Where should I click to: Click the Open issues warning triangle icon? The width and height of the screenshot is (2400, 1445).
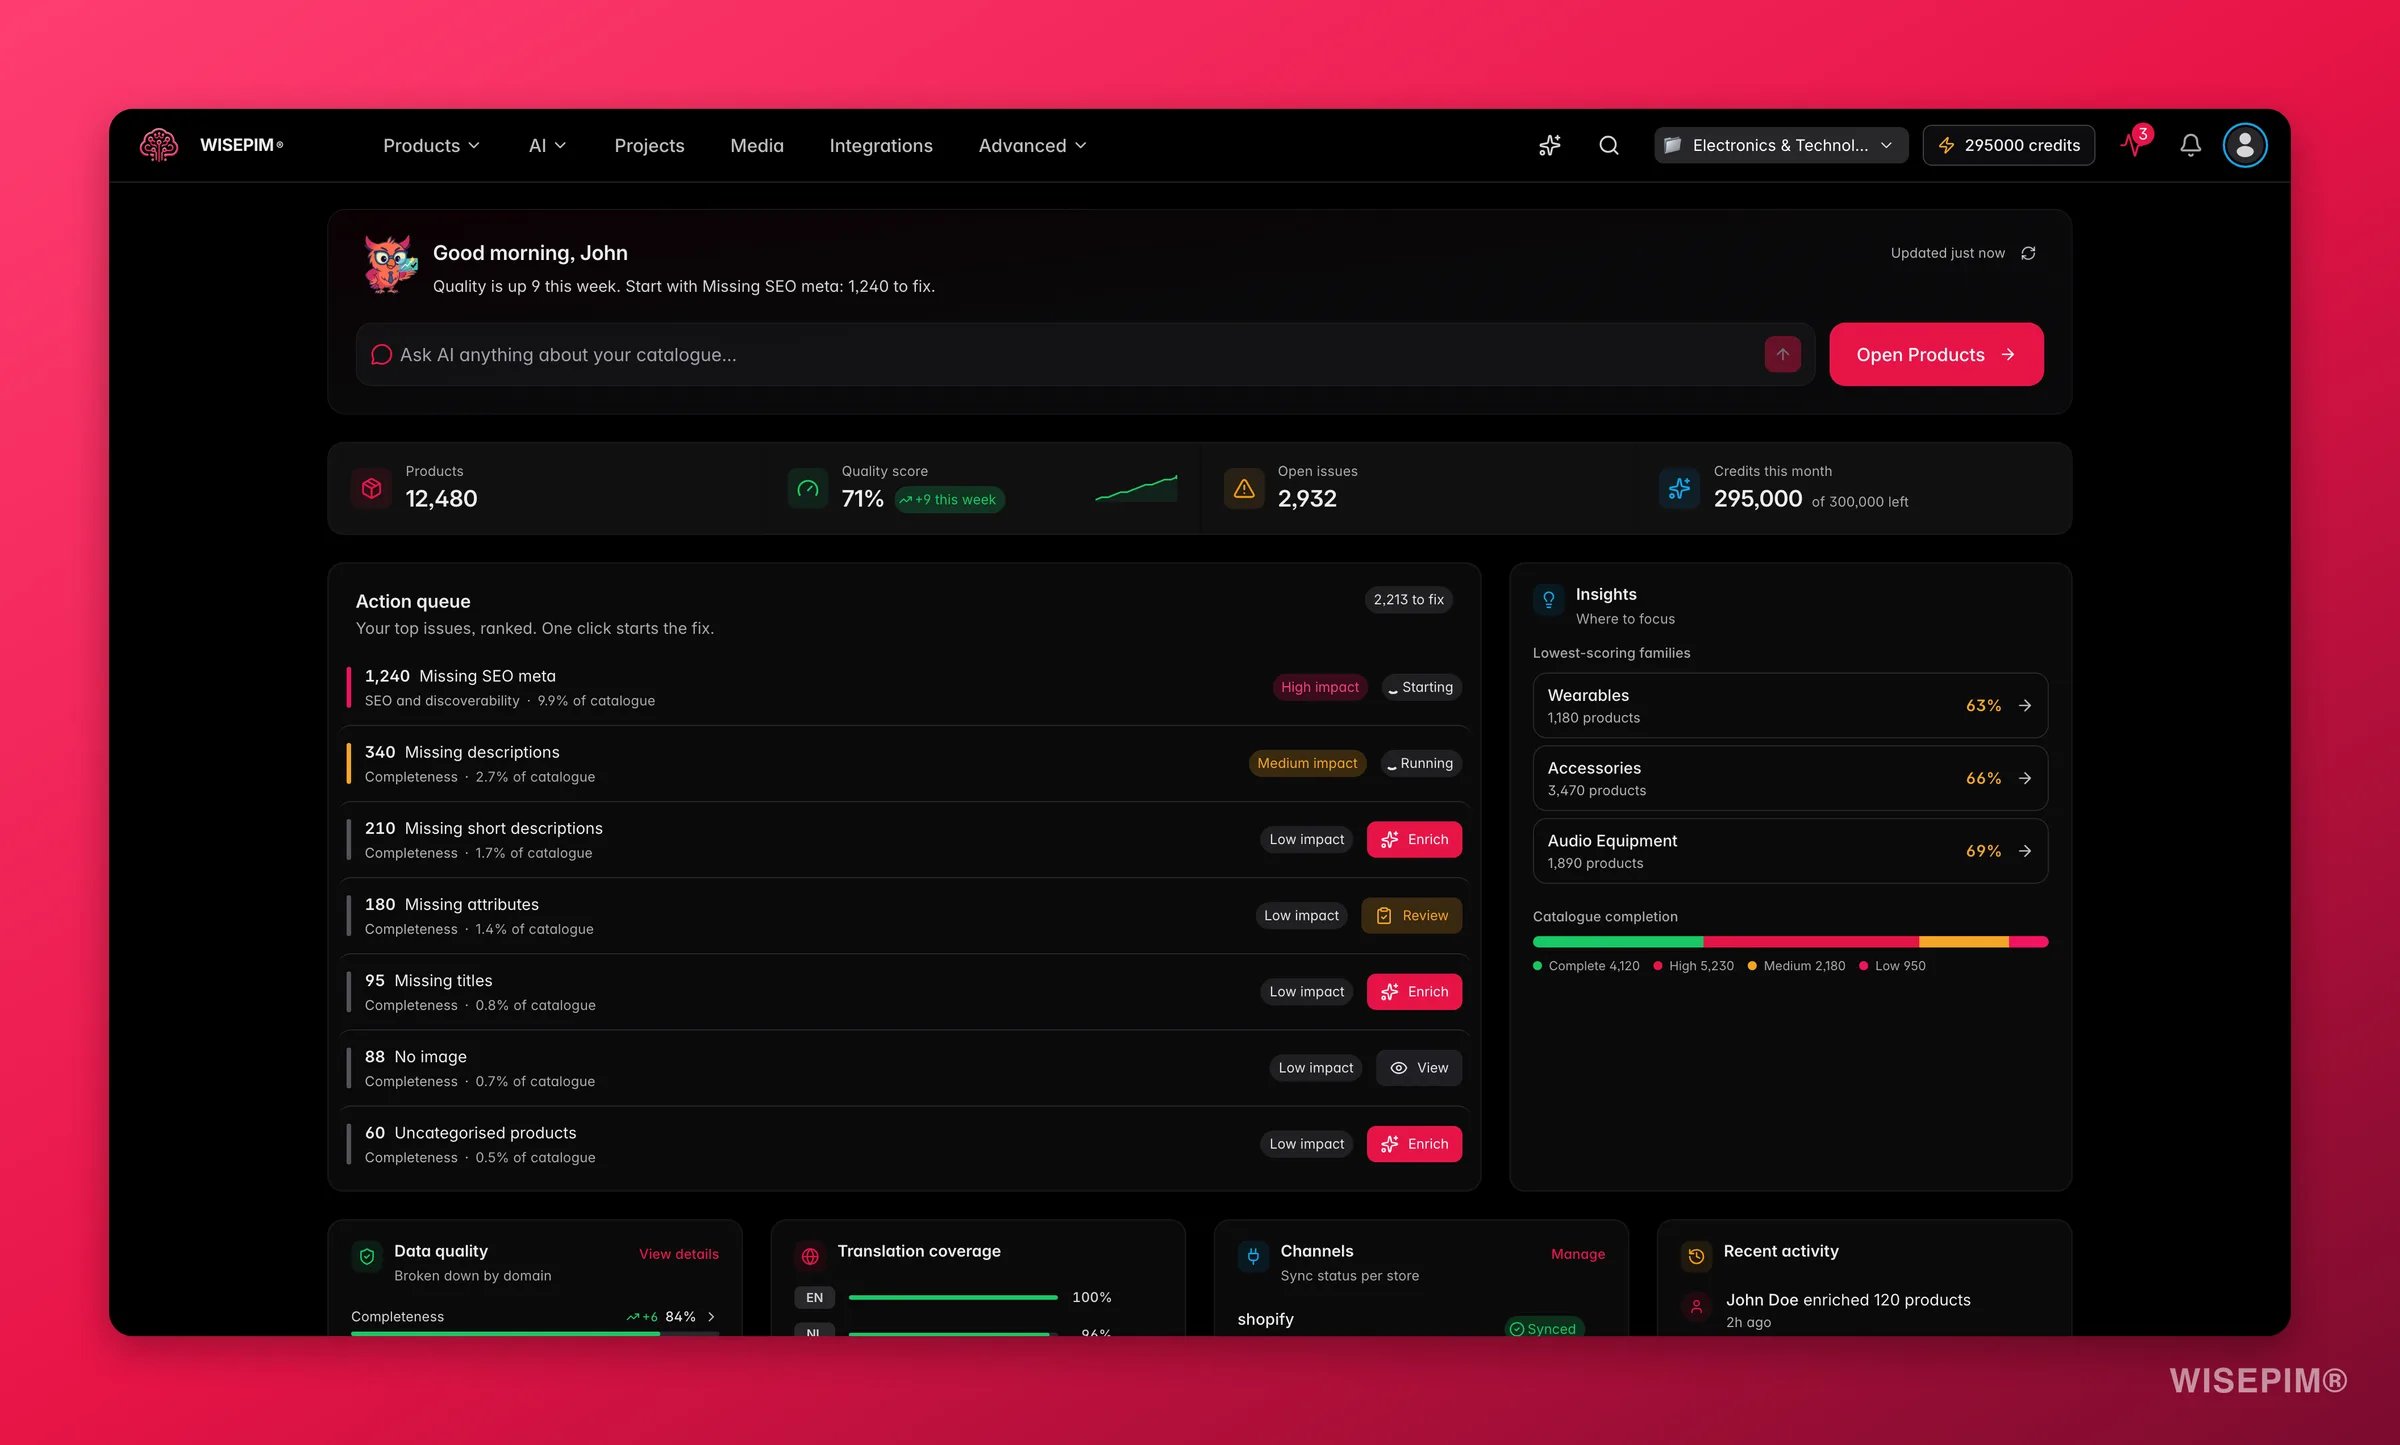coord(1244,488)
